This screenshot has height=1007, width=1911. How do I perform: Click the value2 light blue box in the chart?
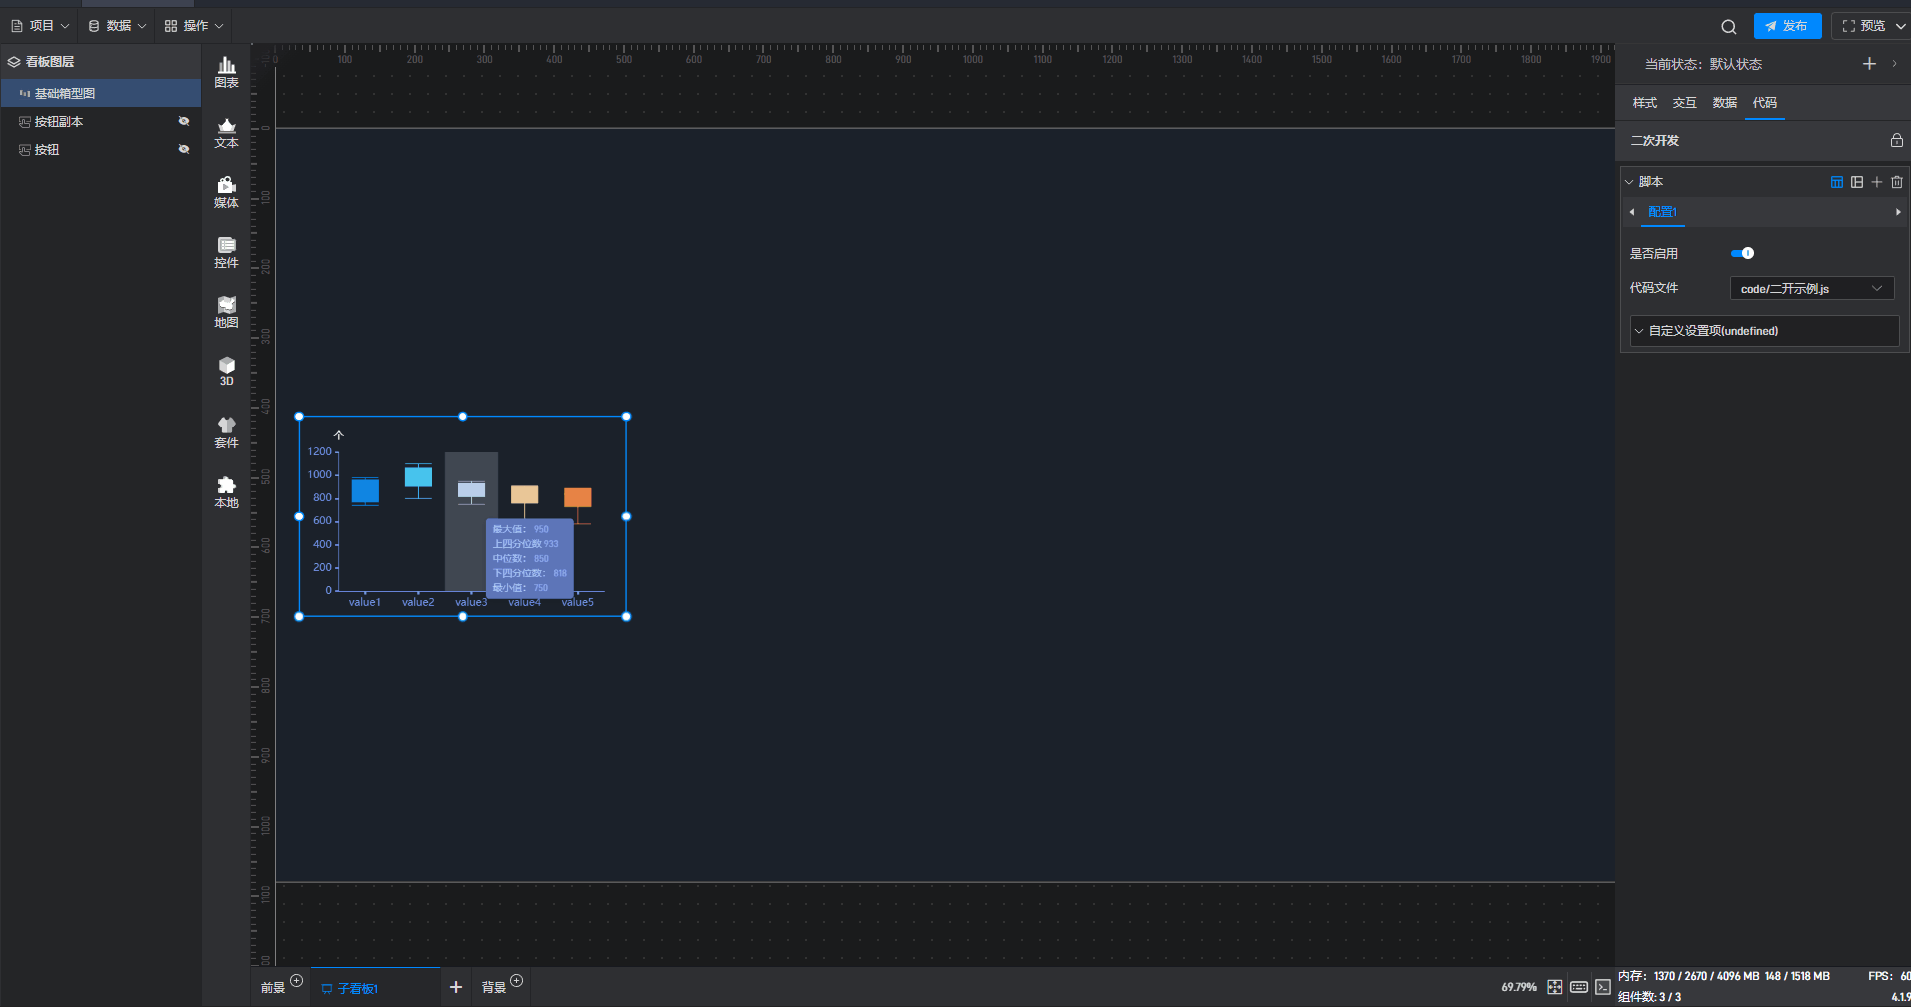418,476
